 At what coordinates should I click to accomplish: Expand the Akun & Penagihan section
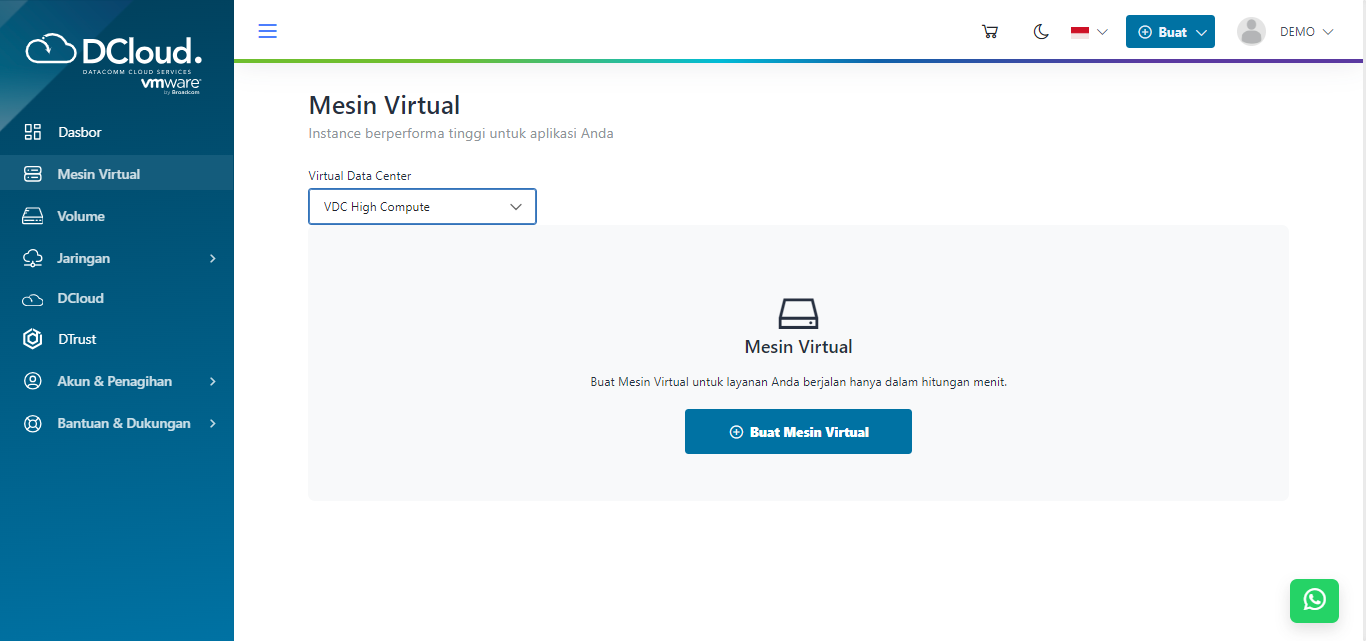pyautogui.click(x=115, y=381)
